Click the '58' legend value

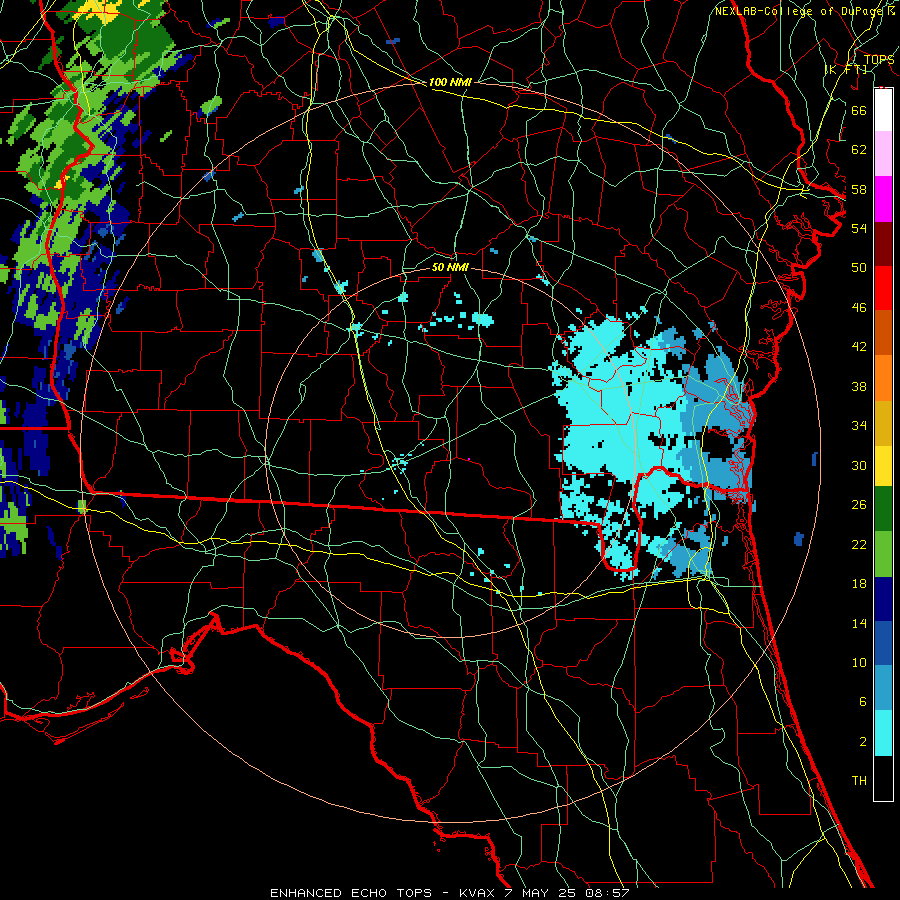[x=859, y=189]
